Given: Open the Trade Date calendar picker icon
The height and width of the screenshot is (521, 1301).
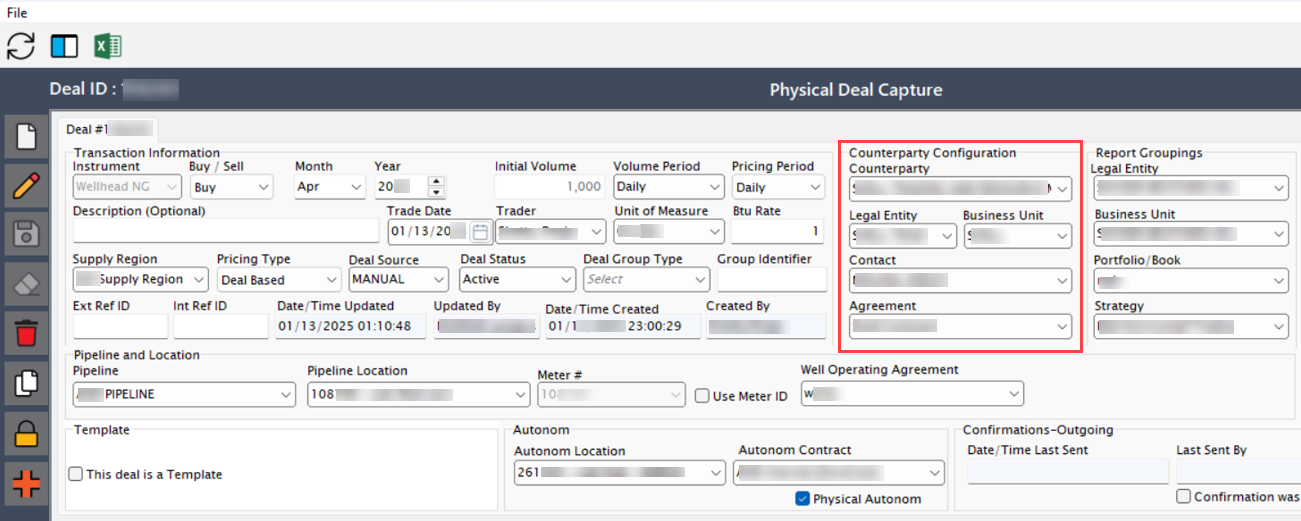Looking at the screenshot, I should (479, 232).
